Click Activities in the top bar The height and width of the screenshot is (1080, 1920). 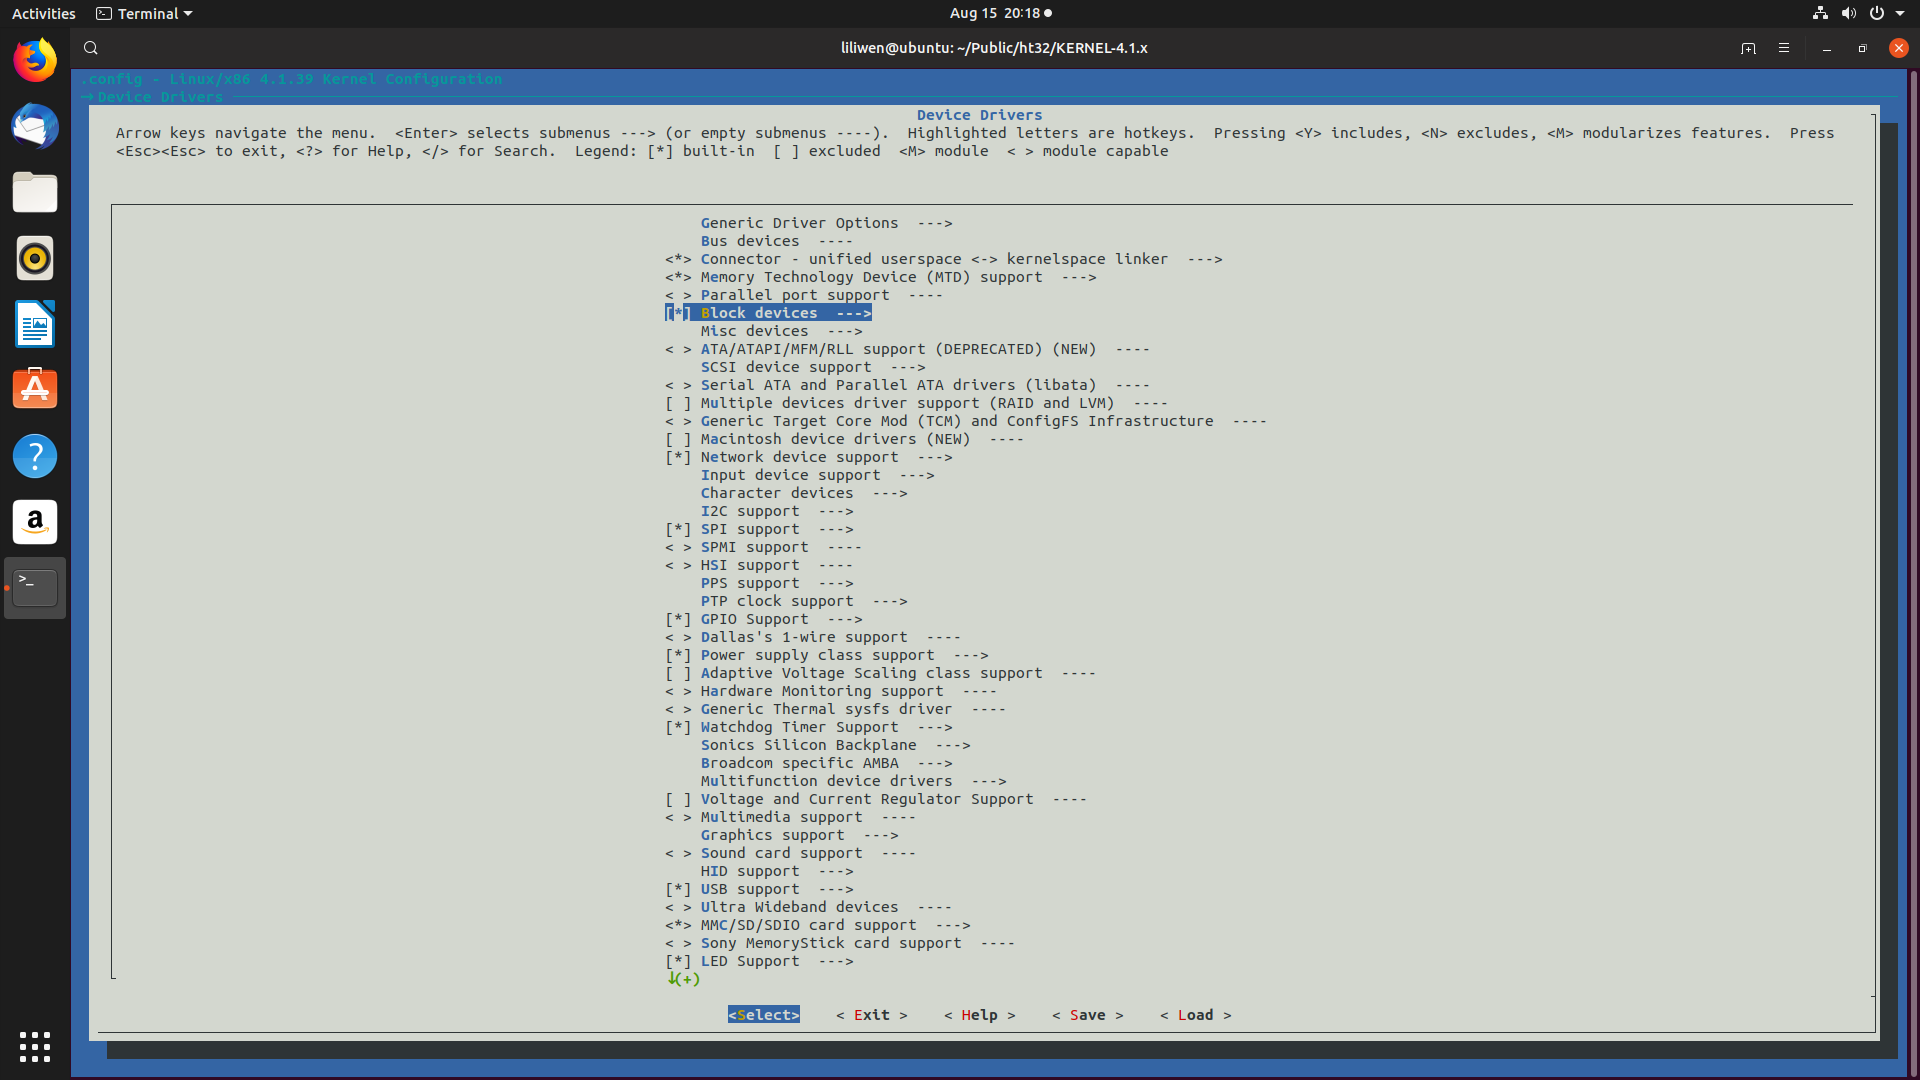point(43,13)
